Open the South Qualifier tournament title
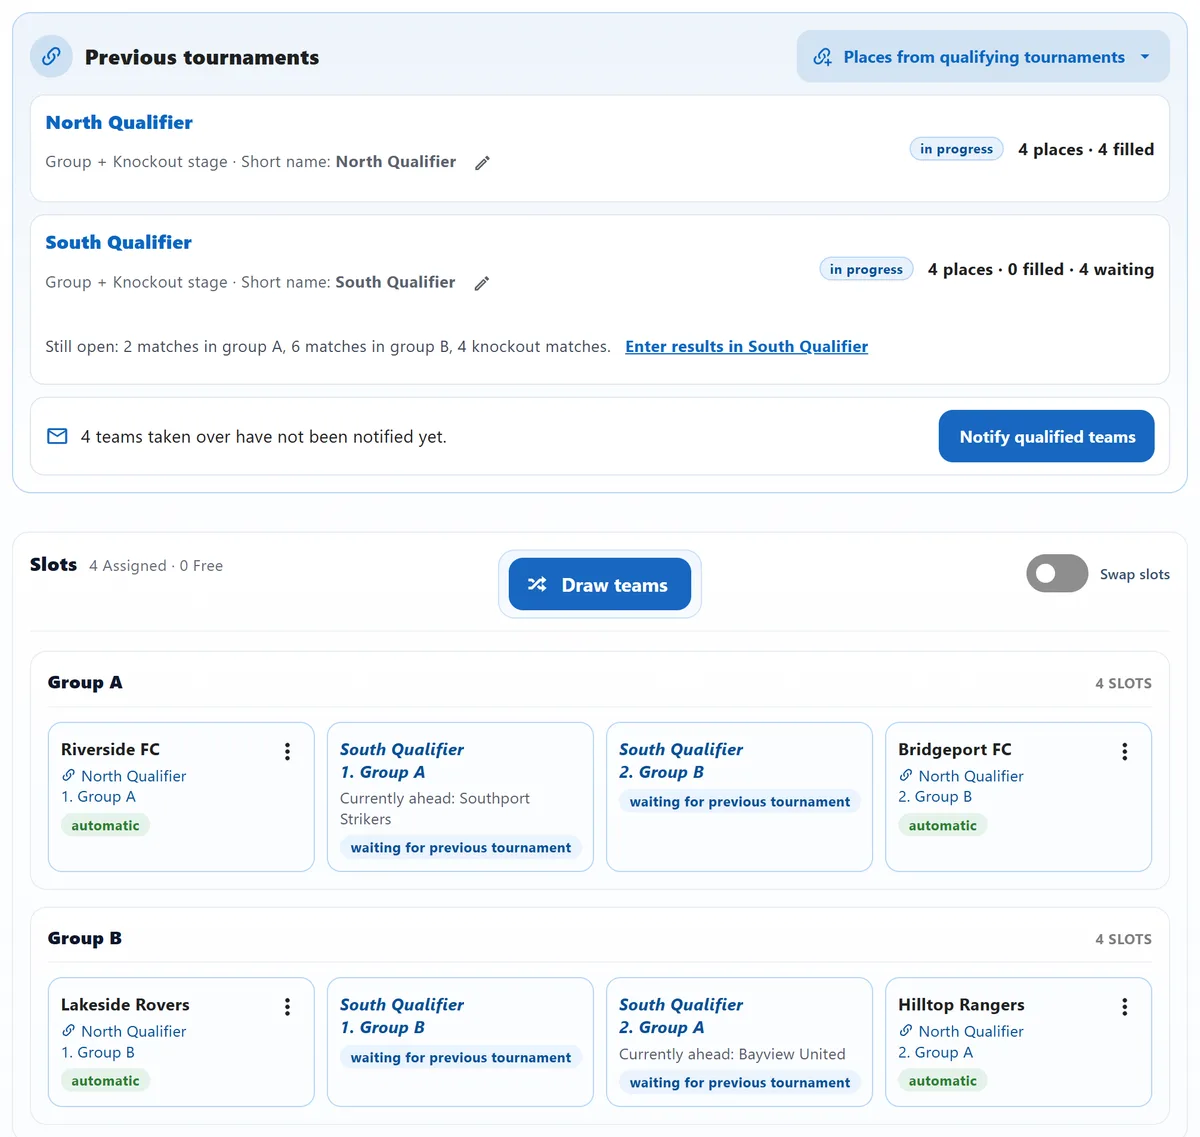This screenshot has height=1137, width=1200. (x=118, y=242)
